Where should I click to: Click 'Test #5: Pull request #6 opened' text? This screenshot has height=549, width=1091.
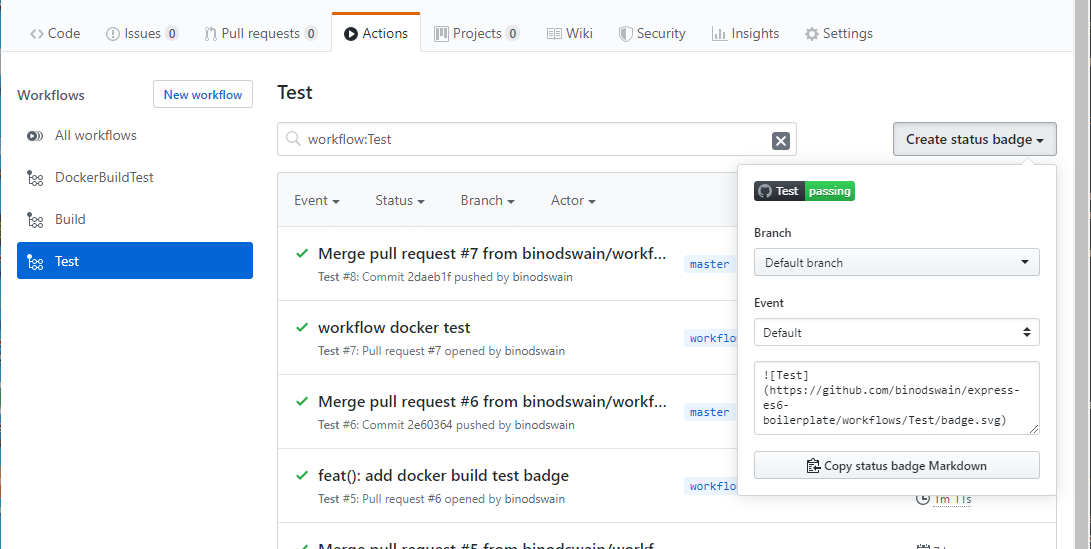[x=441, y=499]
